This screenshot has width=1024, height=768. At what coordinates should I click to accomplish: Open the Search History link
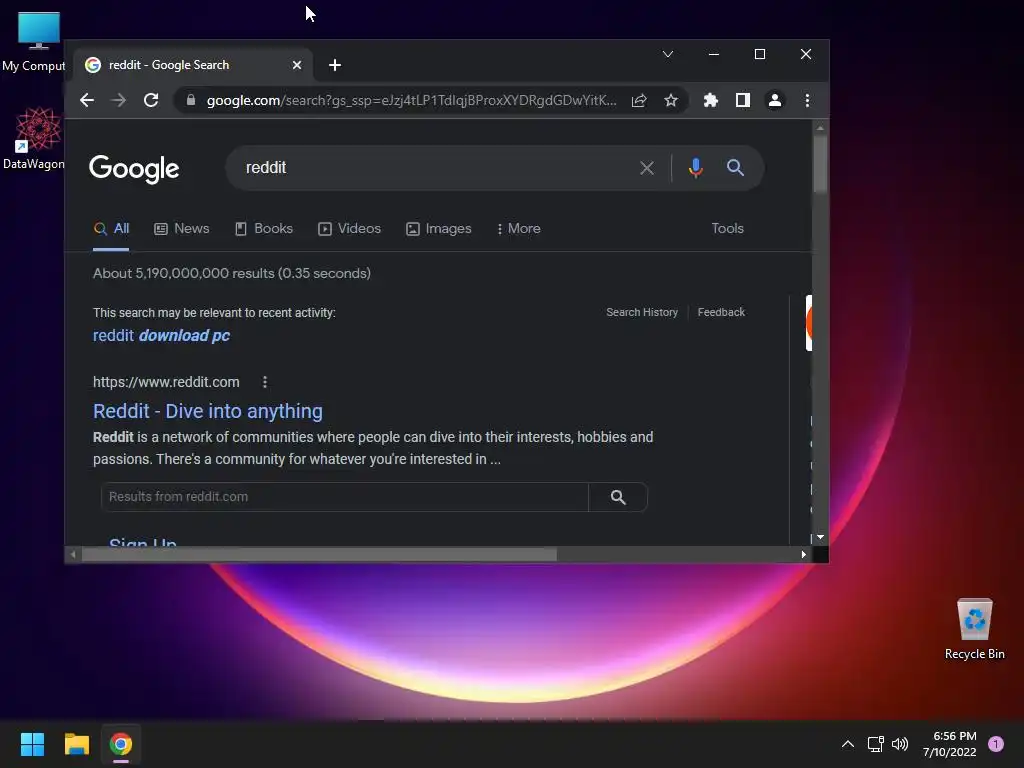(x=642, y=312)
